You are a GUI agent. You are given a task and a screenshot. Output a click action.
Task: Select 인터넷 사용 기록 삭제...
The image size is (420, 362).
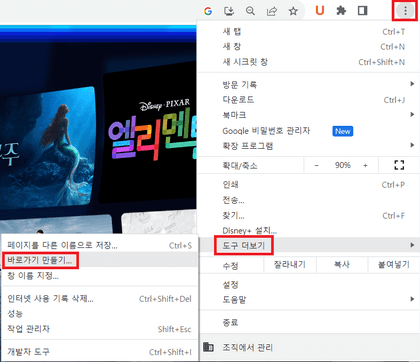pyautogui.click(x=99, y=298)
